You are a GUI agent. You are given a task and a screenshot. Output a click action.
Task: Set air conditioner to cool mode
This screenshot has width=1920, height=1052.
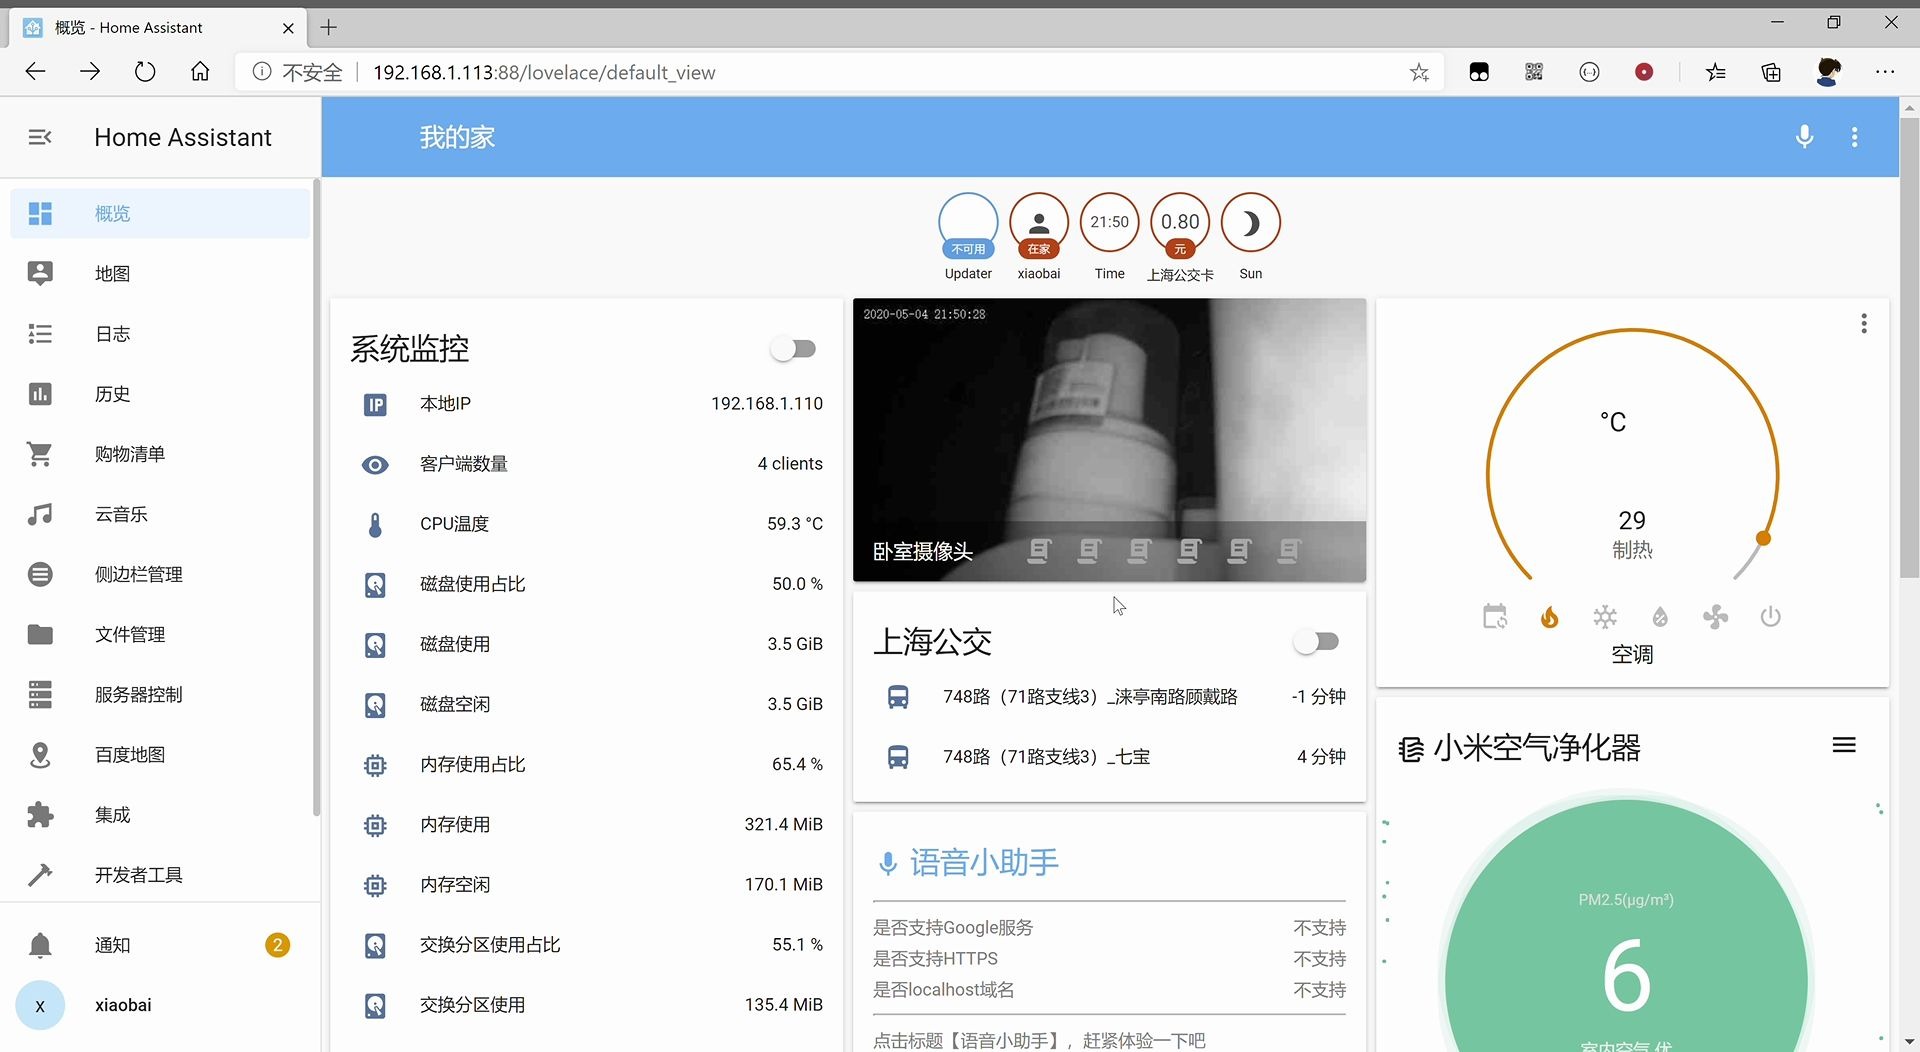point(1604,617)
